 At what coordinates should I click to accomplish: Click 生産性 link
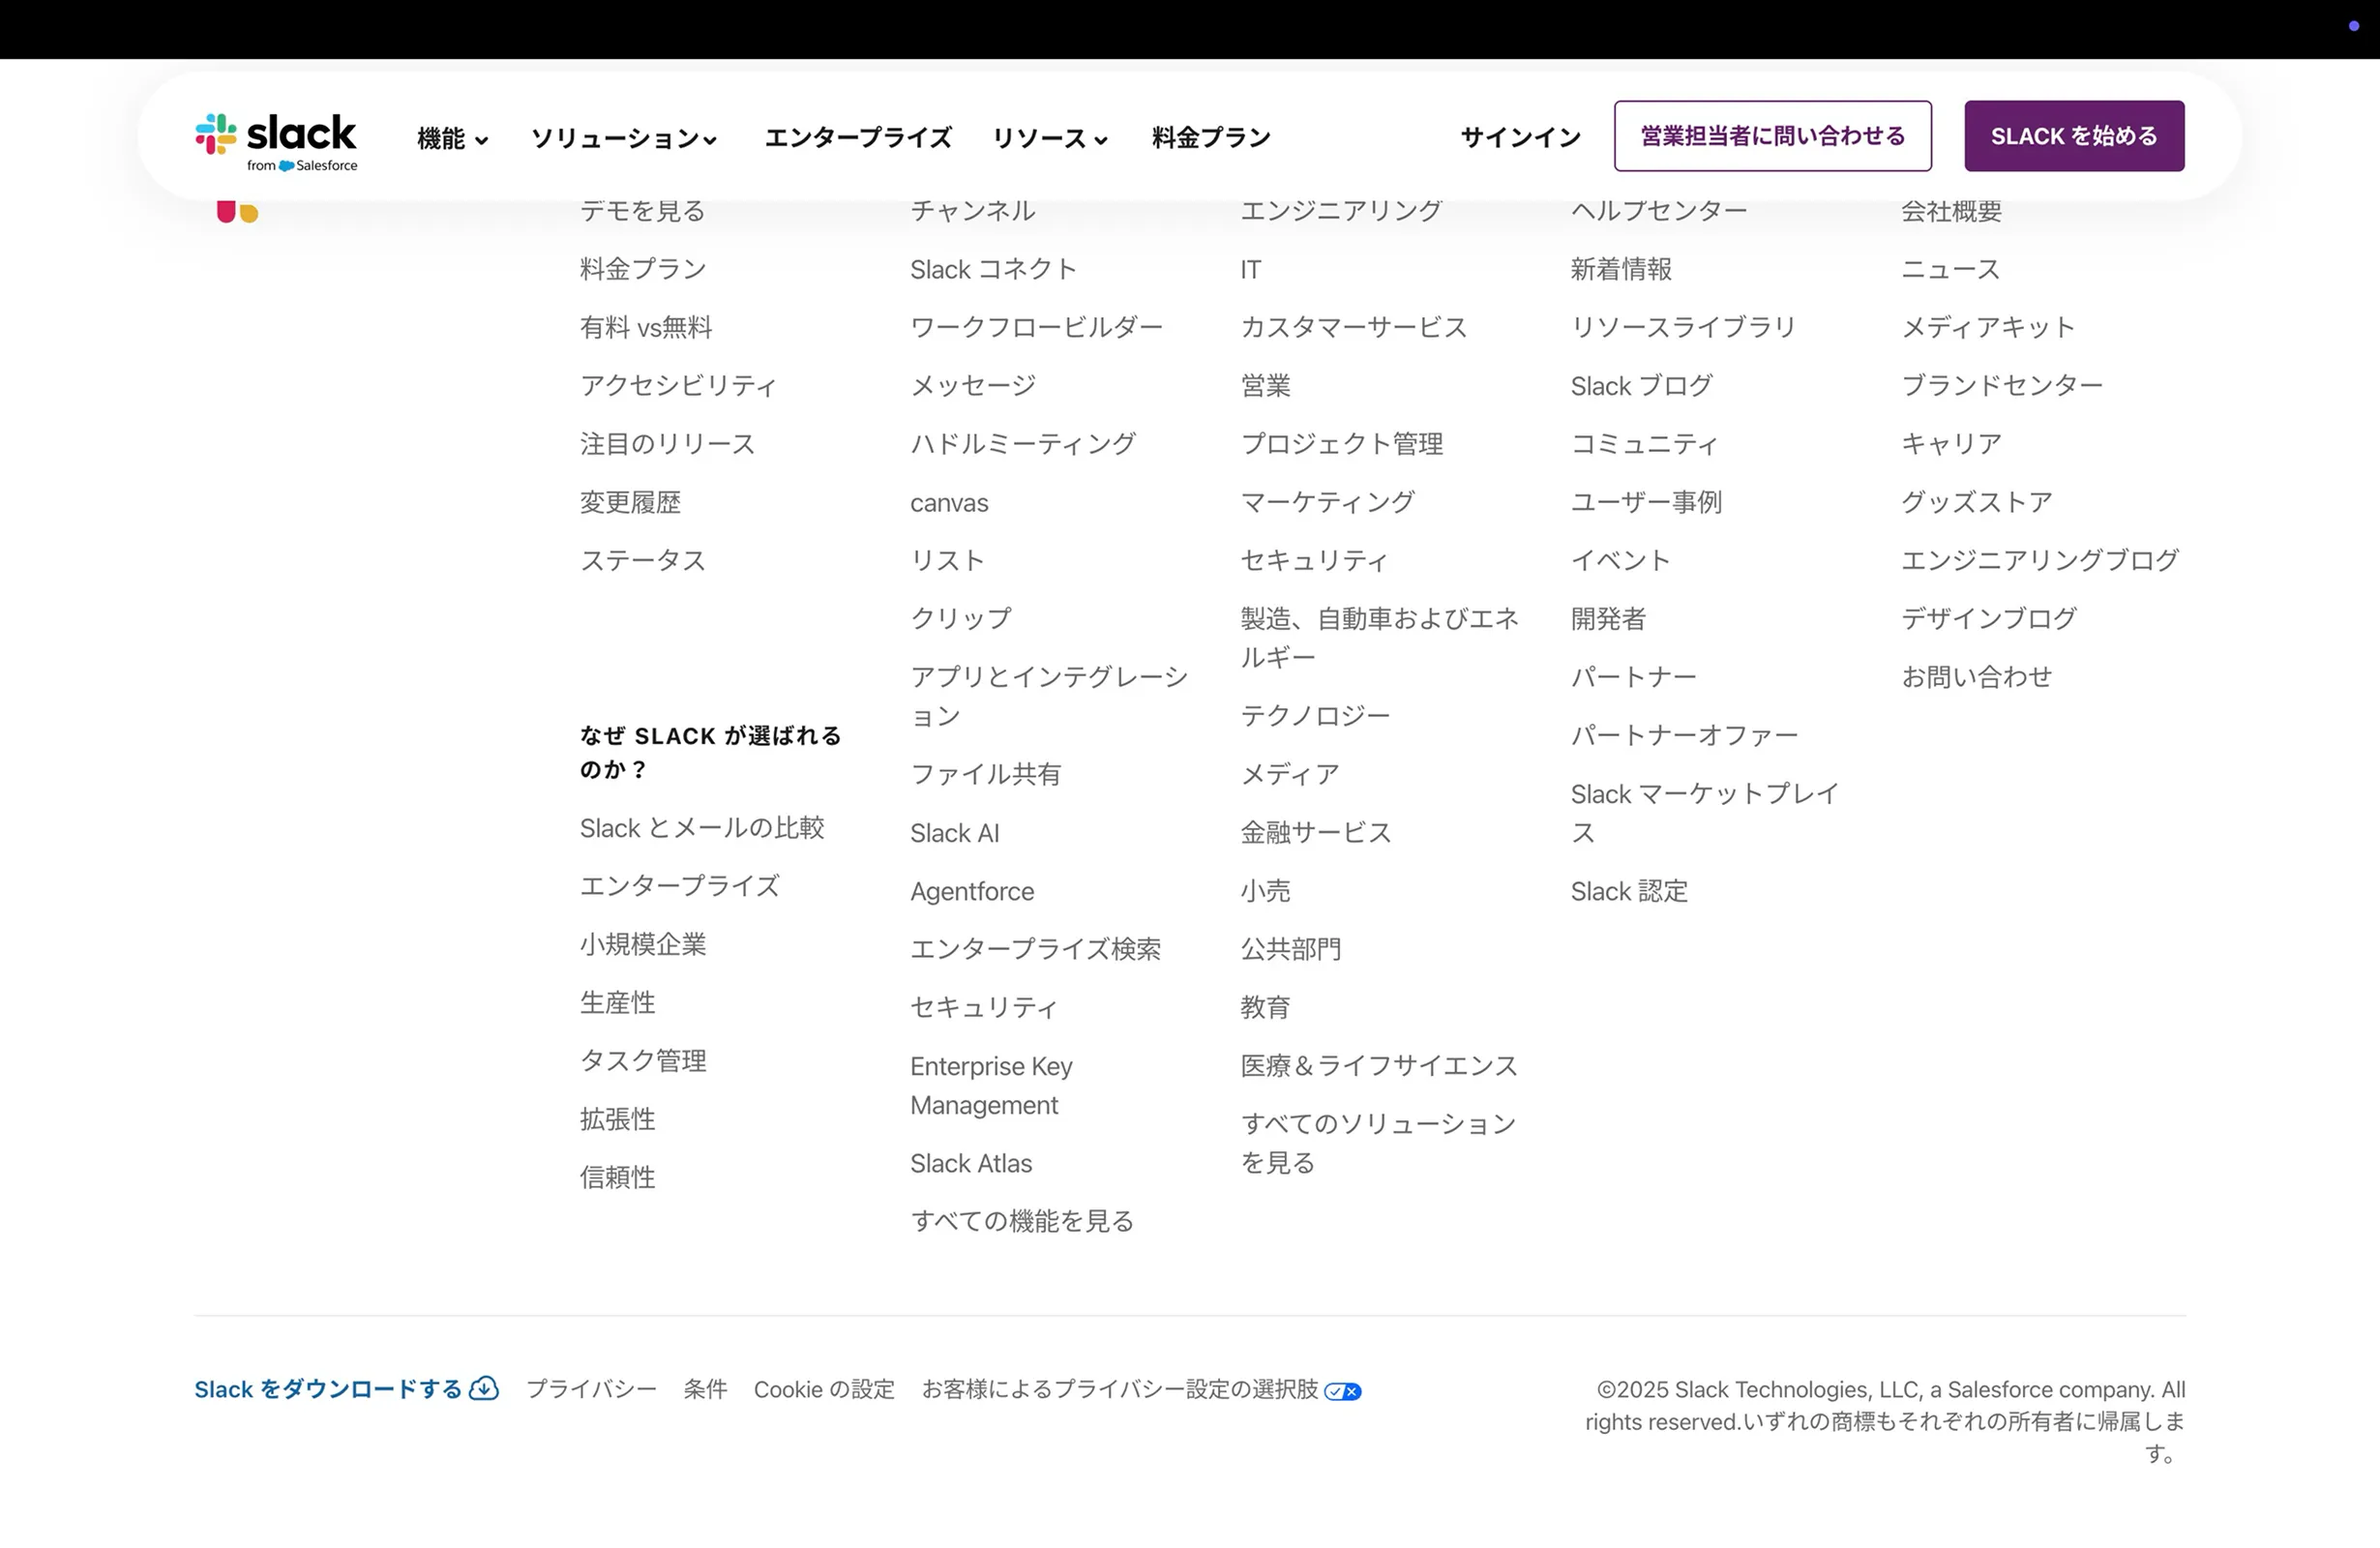point(617,1002)
